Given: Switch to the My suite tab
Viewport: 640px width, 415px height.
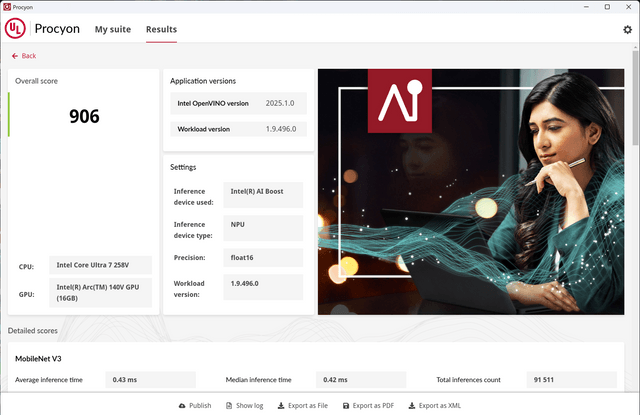Looking at the screenshot, I should point(113,29).
